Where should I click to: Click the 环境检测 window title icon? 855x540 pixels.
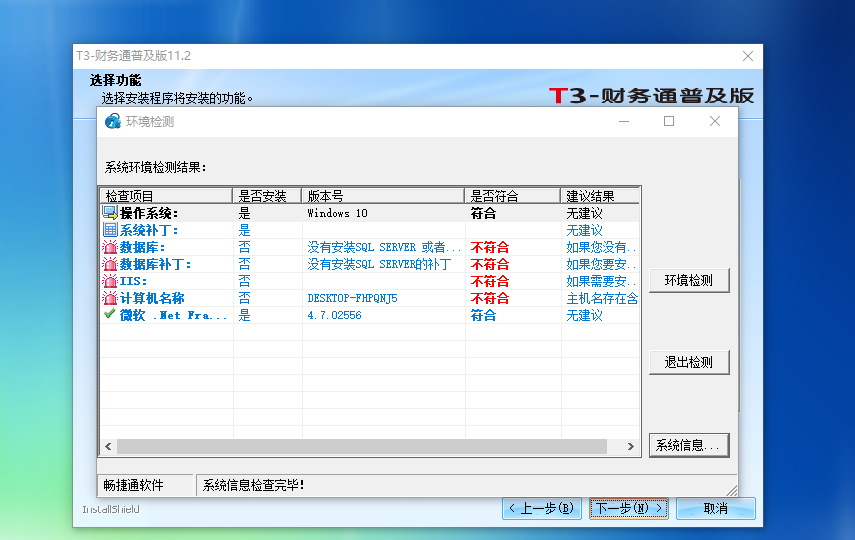click(113, 121)
